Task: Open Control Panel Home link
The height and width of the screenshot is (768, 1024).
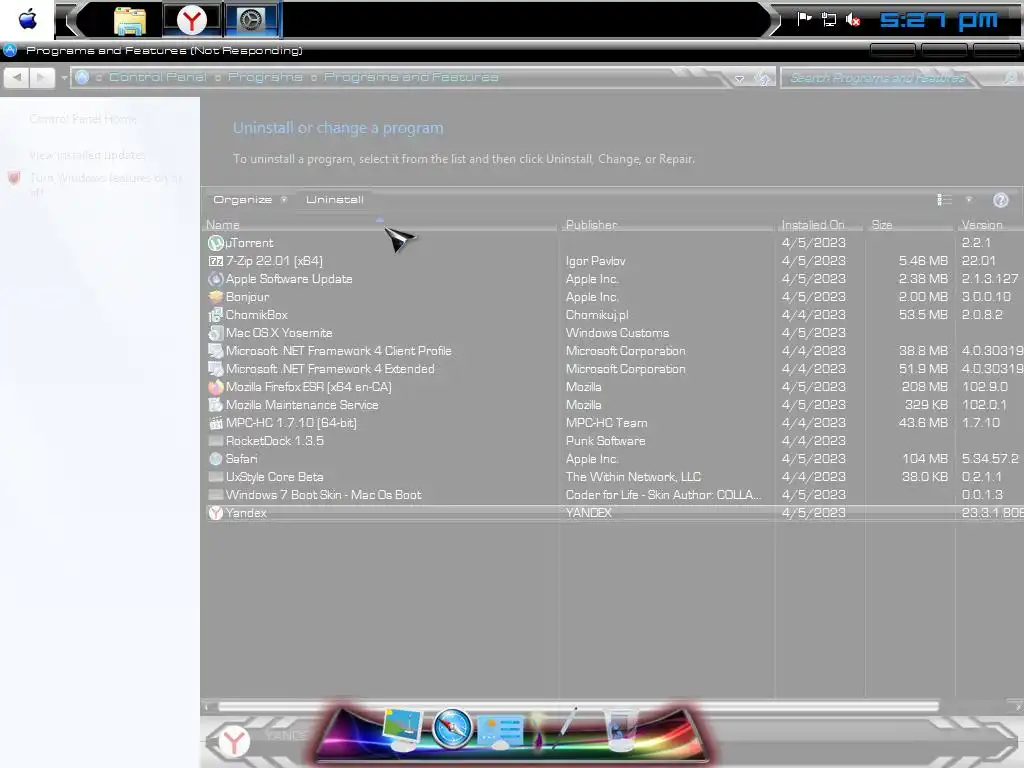Action: point(83,119)
